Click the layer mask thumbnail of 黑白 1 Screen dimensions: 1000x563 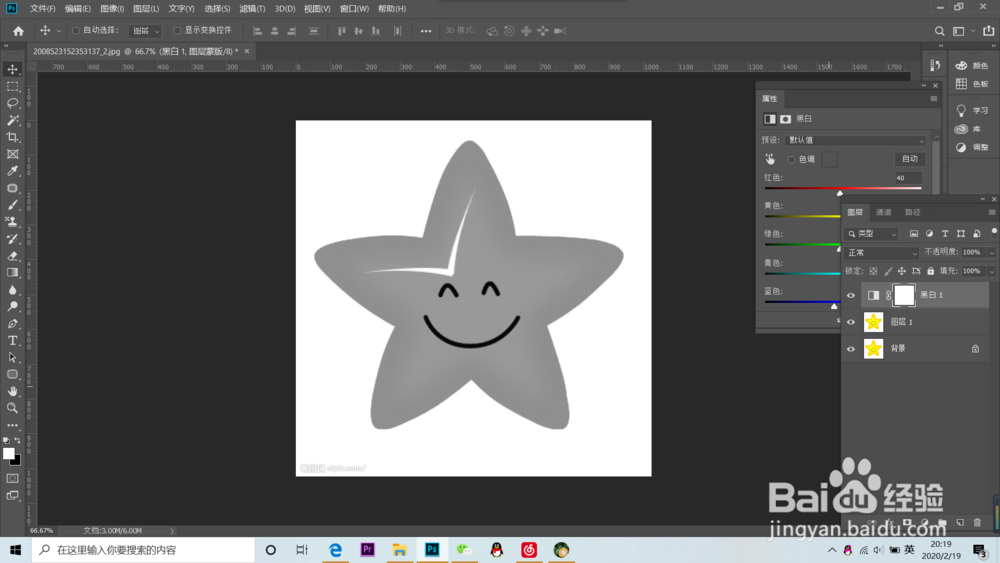903,295
